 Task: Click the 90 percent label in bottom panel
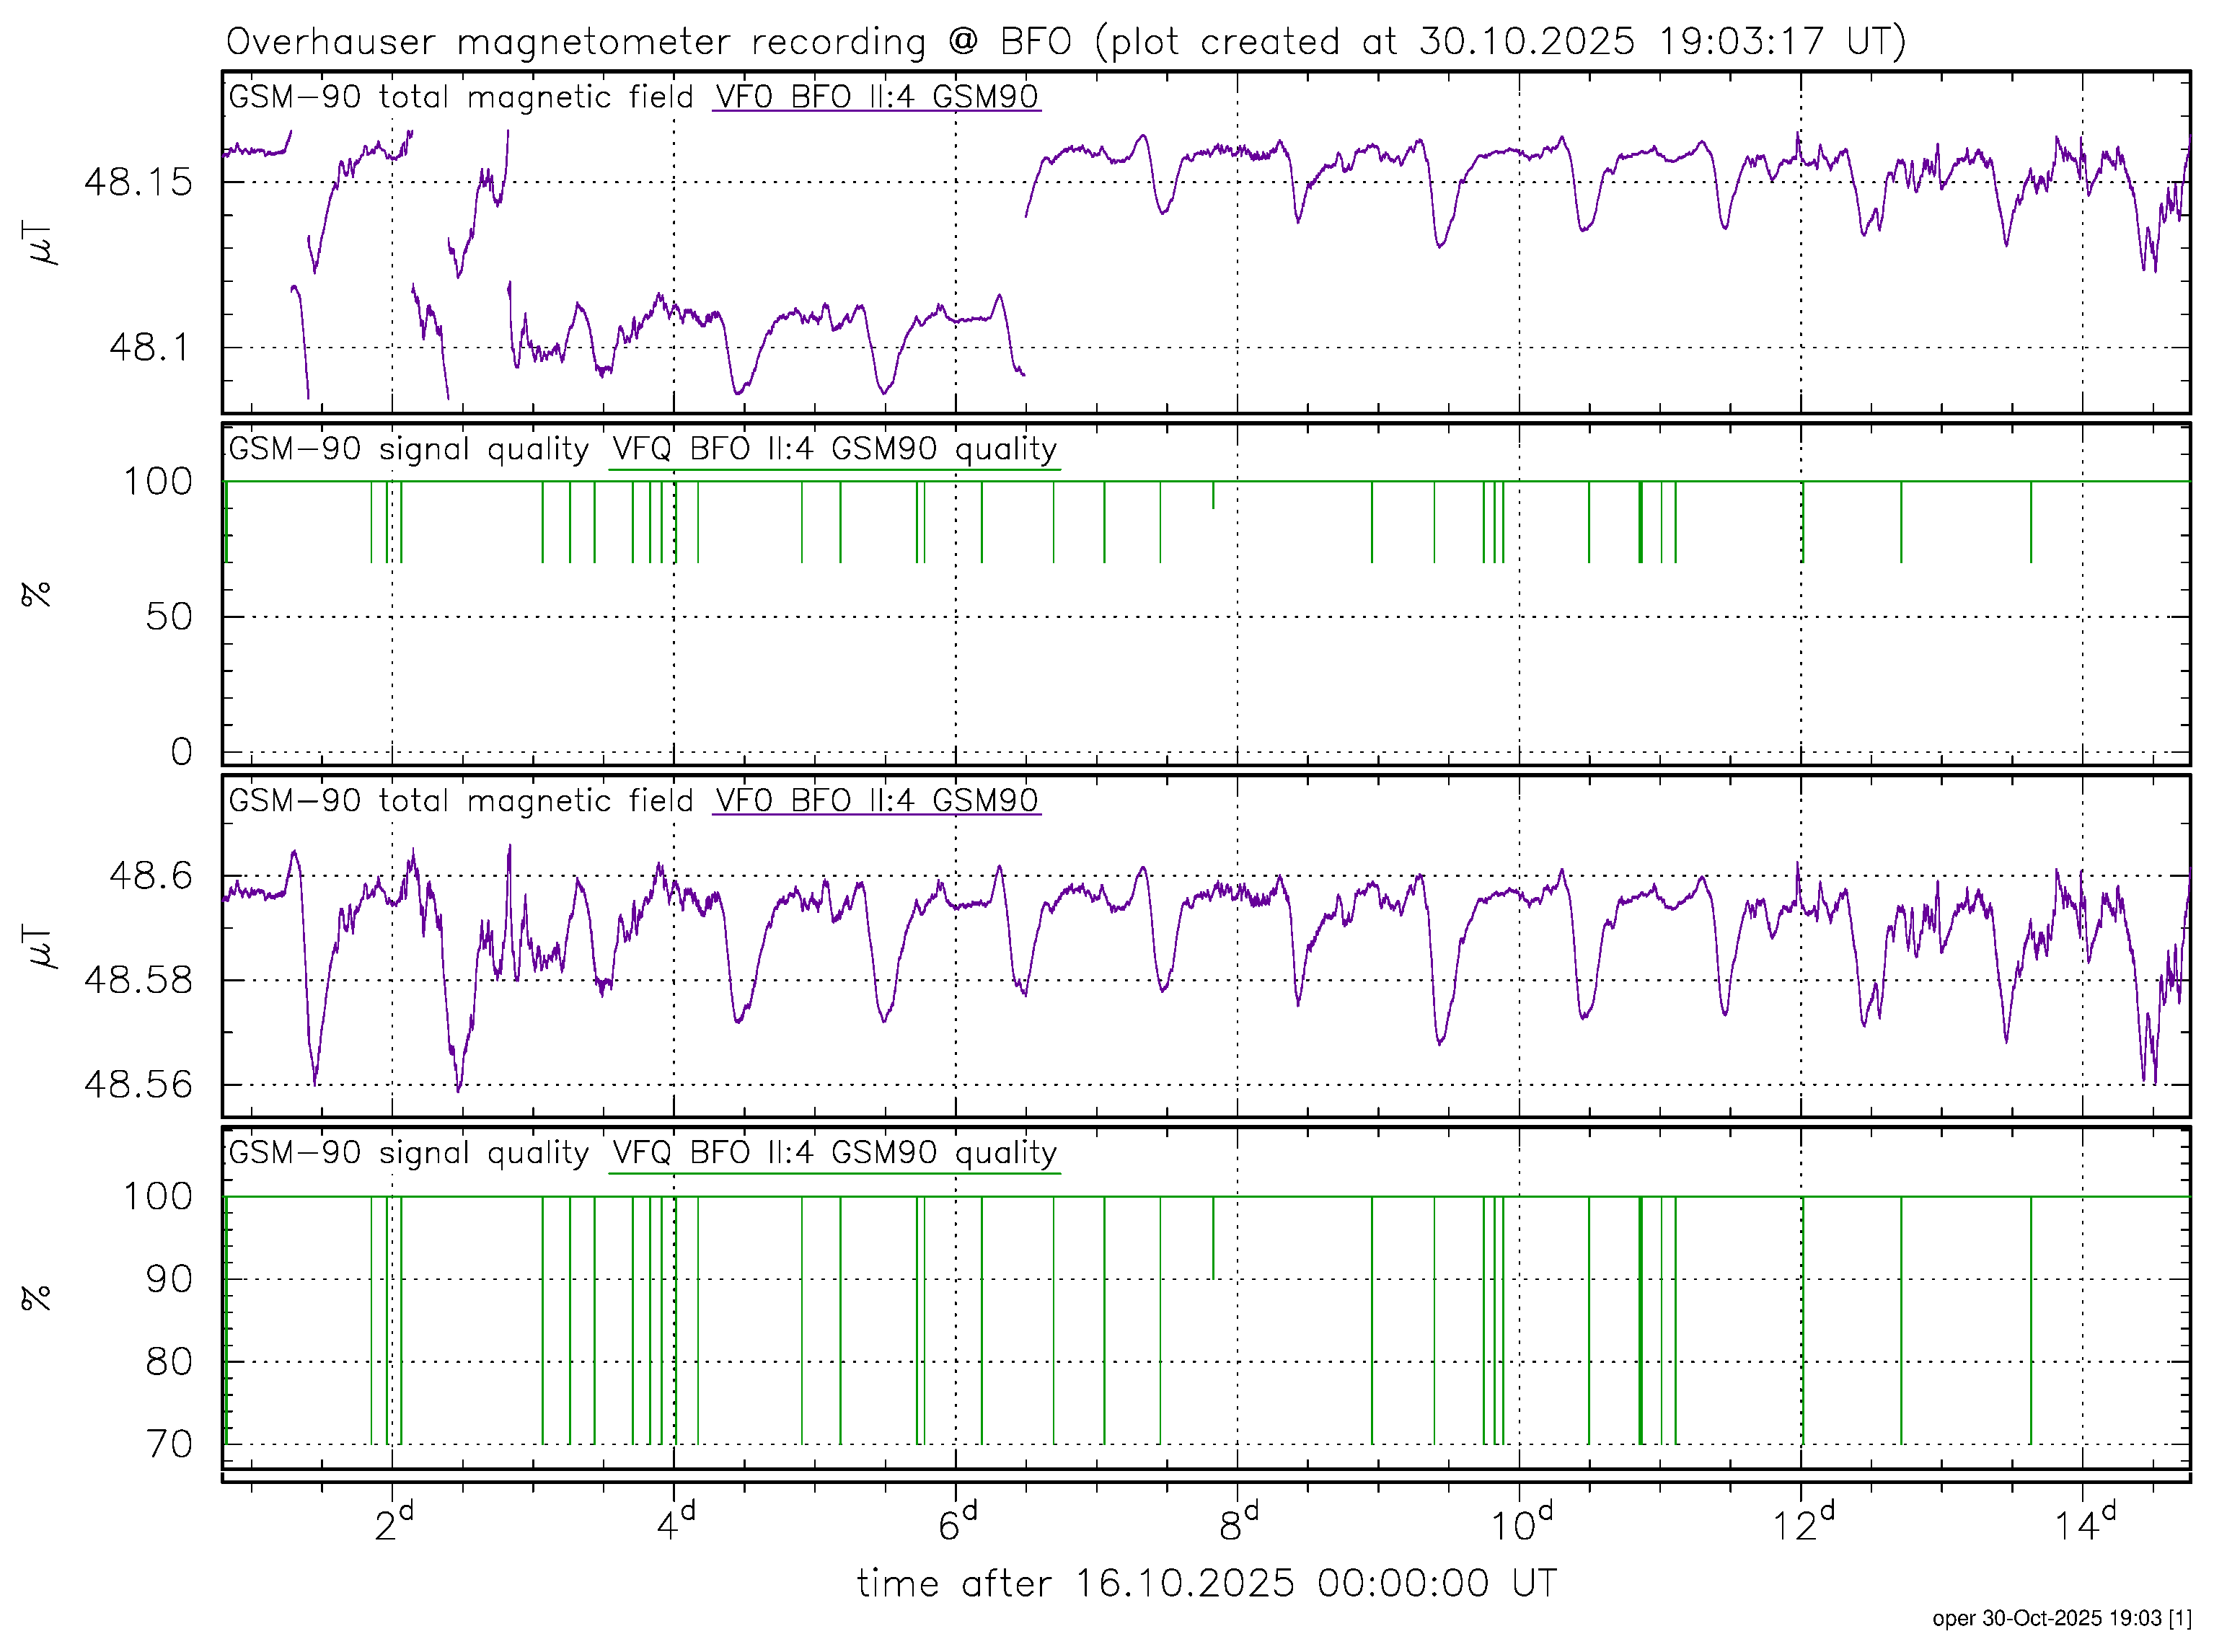[x=168, y=1279]
